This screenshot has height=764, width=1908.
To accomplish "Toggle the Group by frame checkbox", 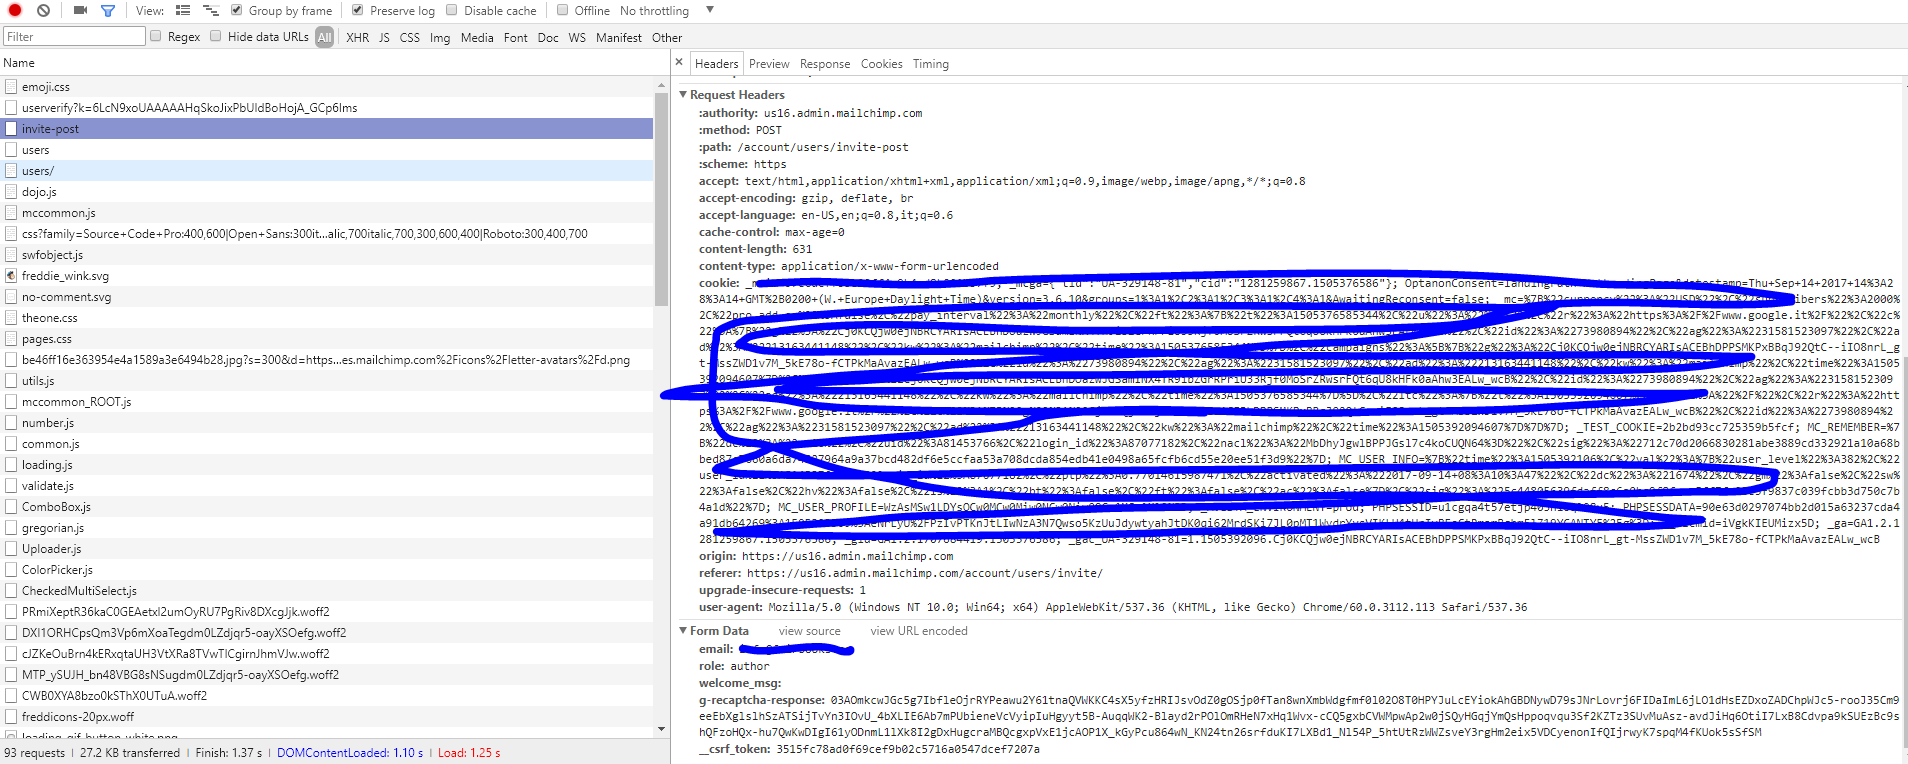I will coord(237,10).
